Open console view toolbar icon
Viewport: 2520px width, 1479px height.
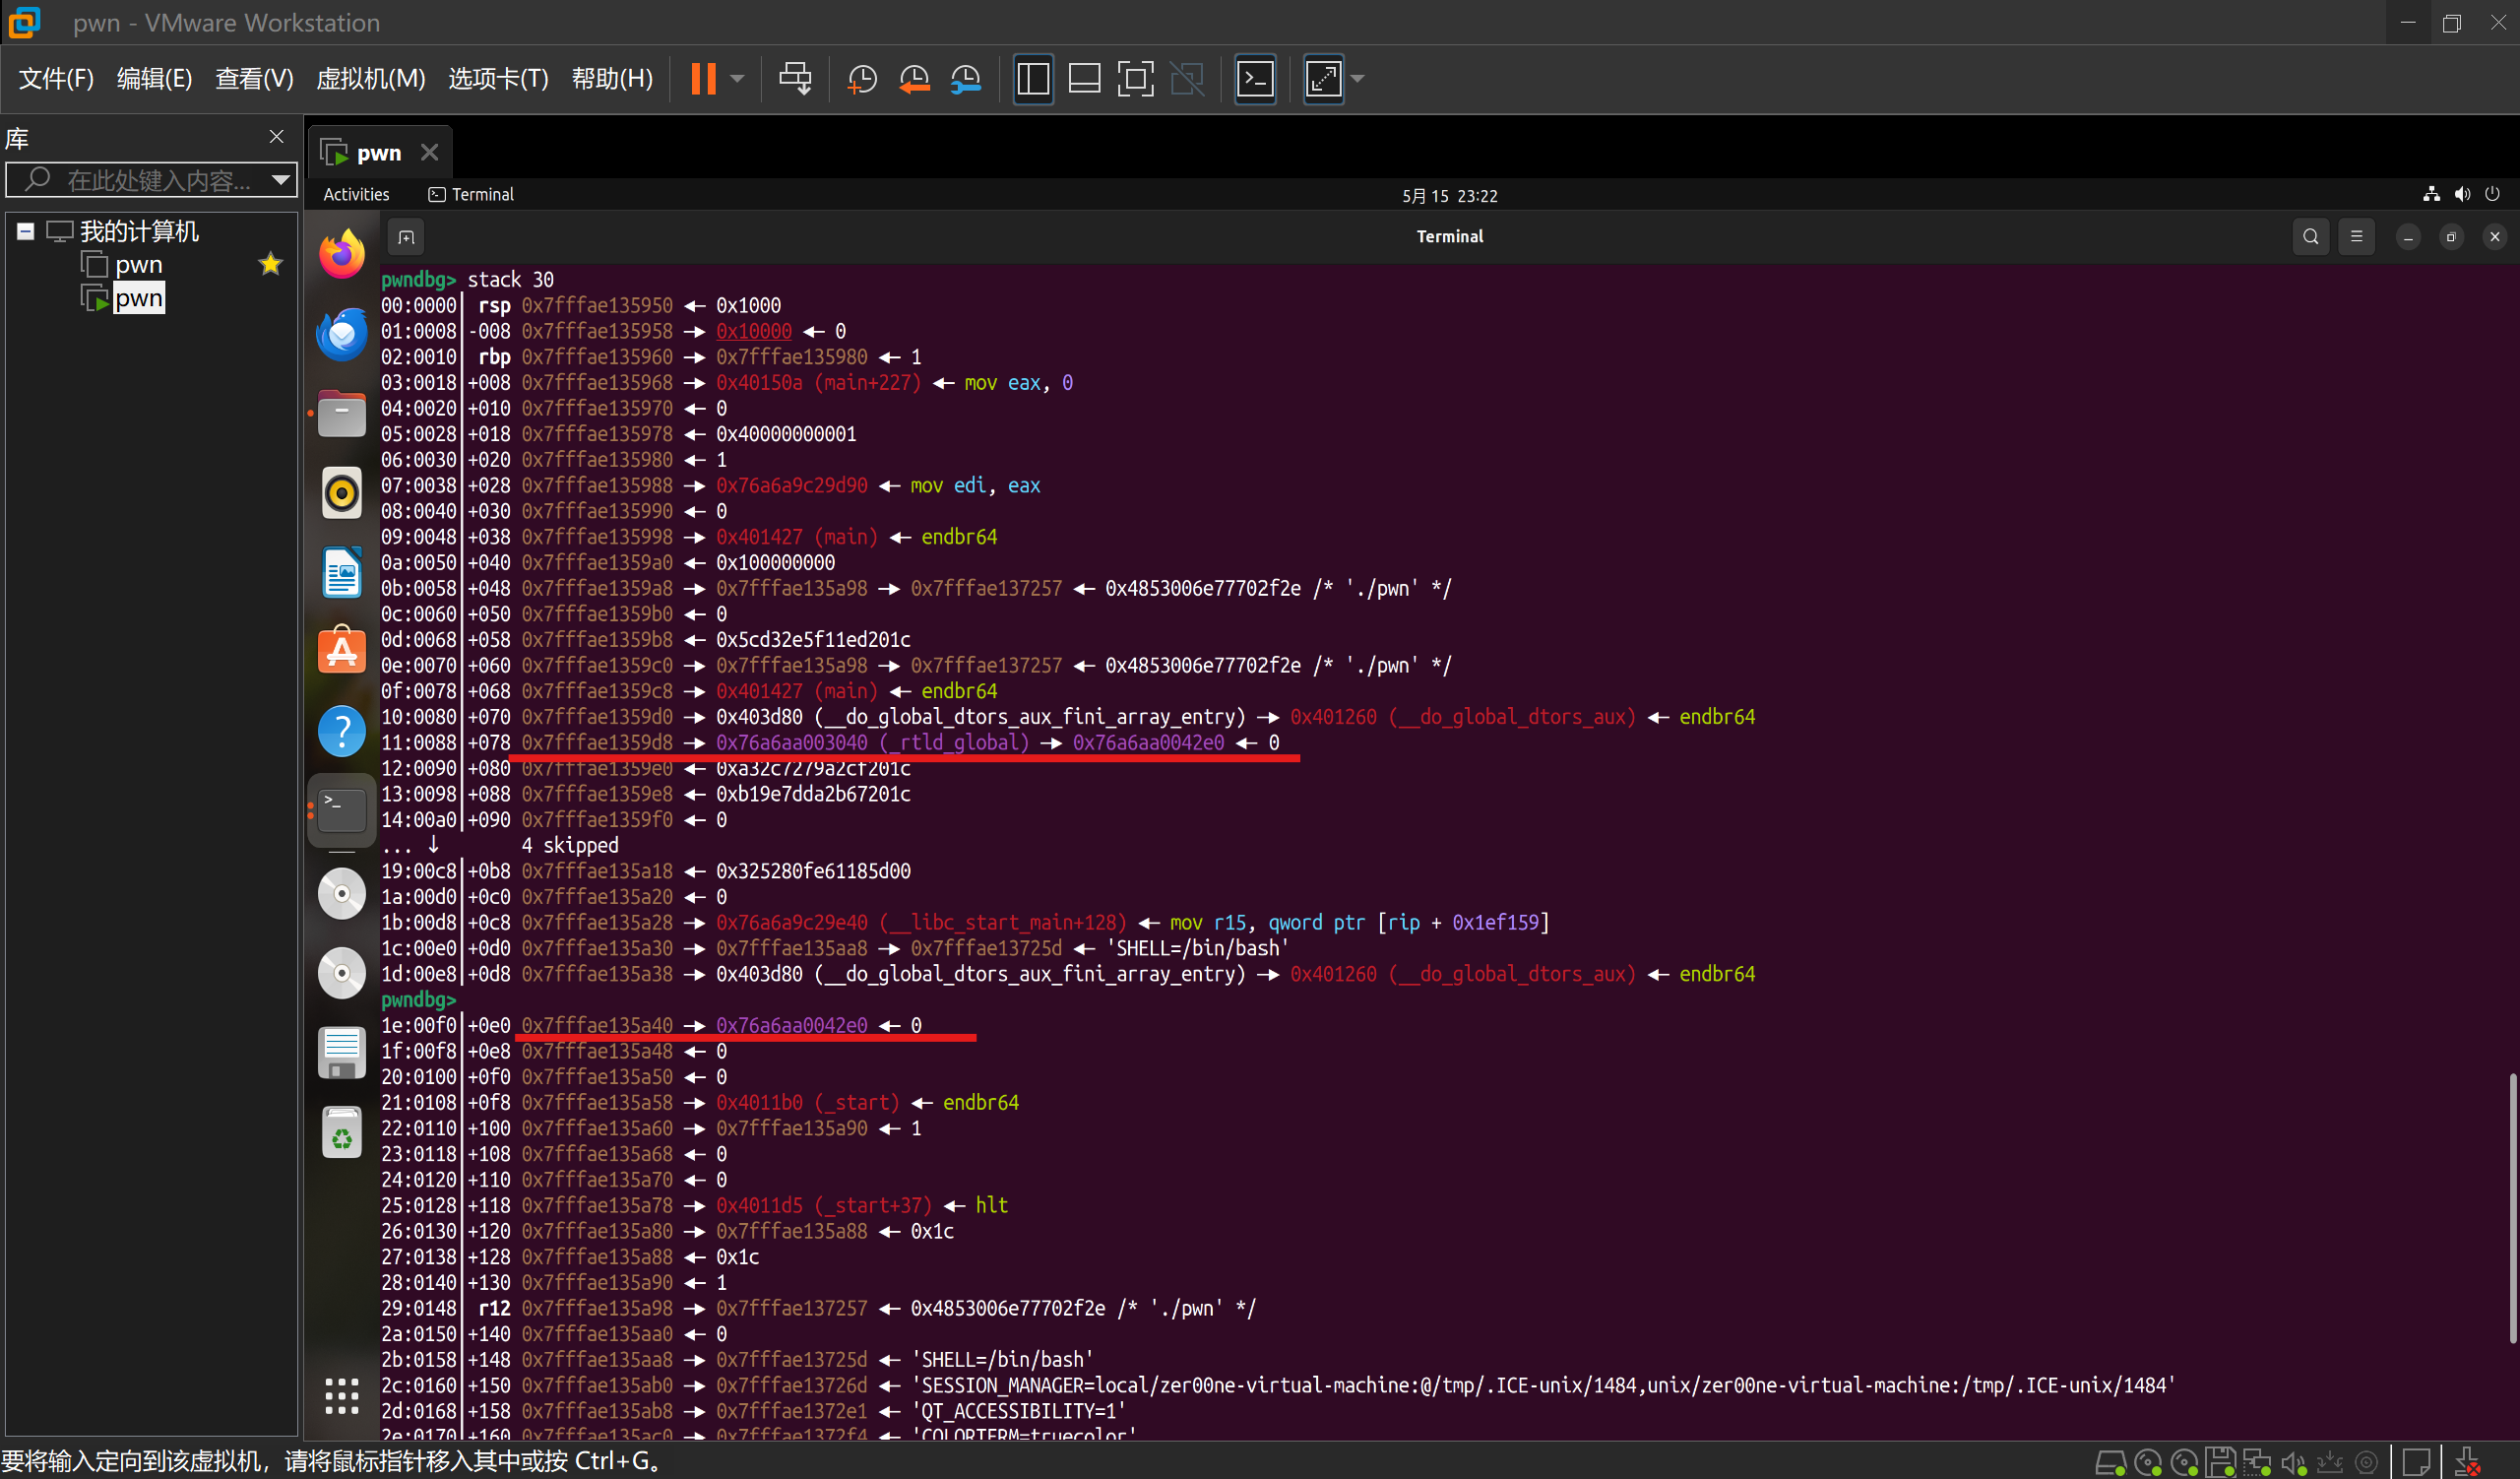(x=1255, y=78)
